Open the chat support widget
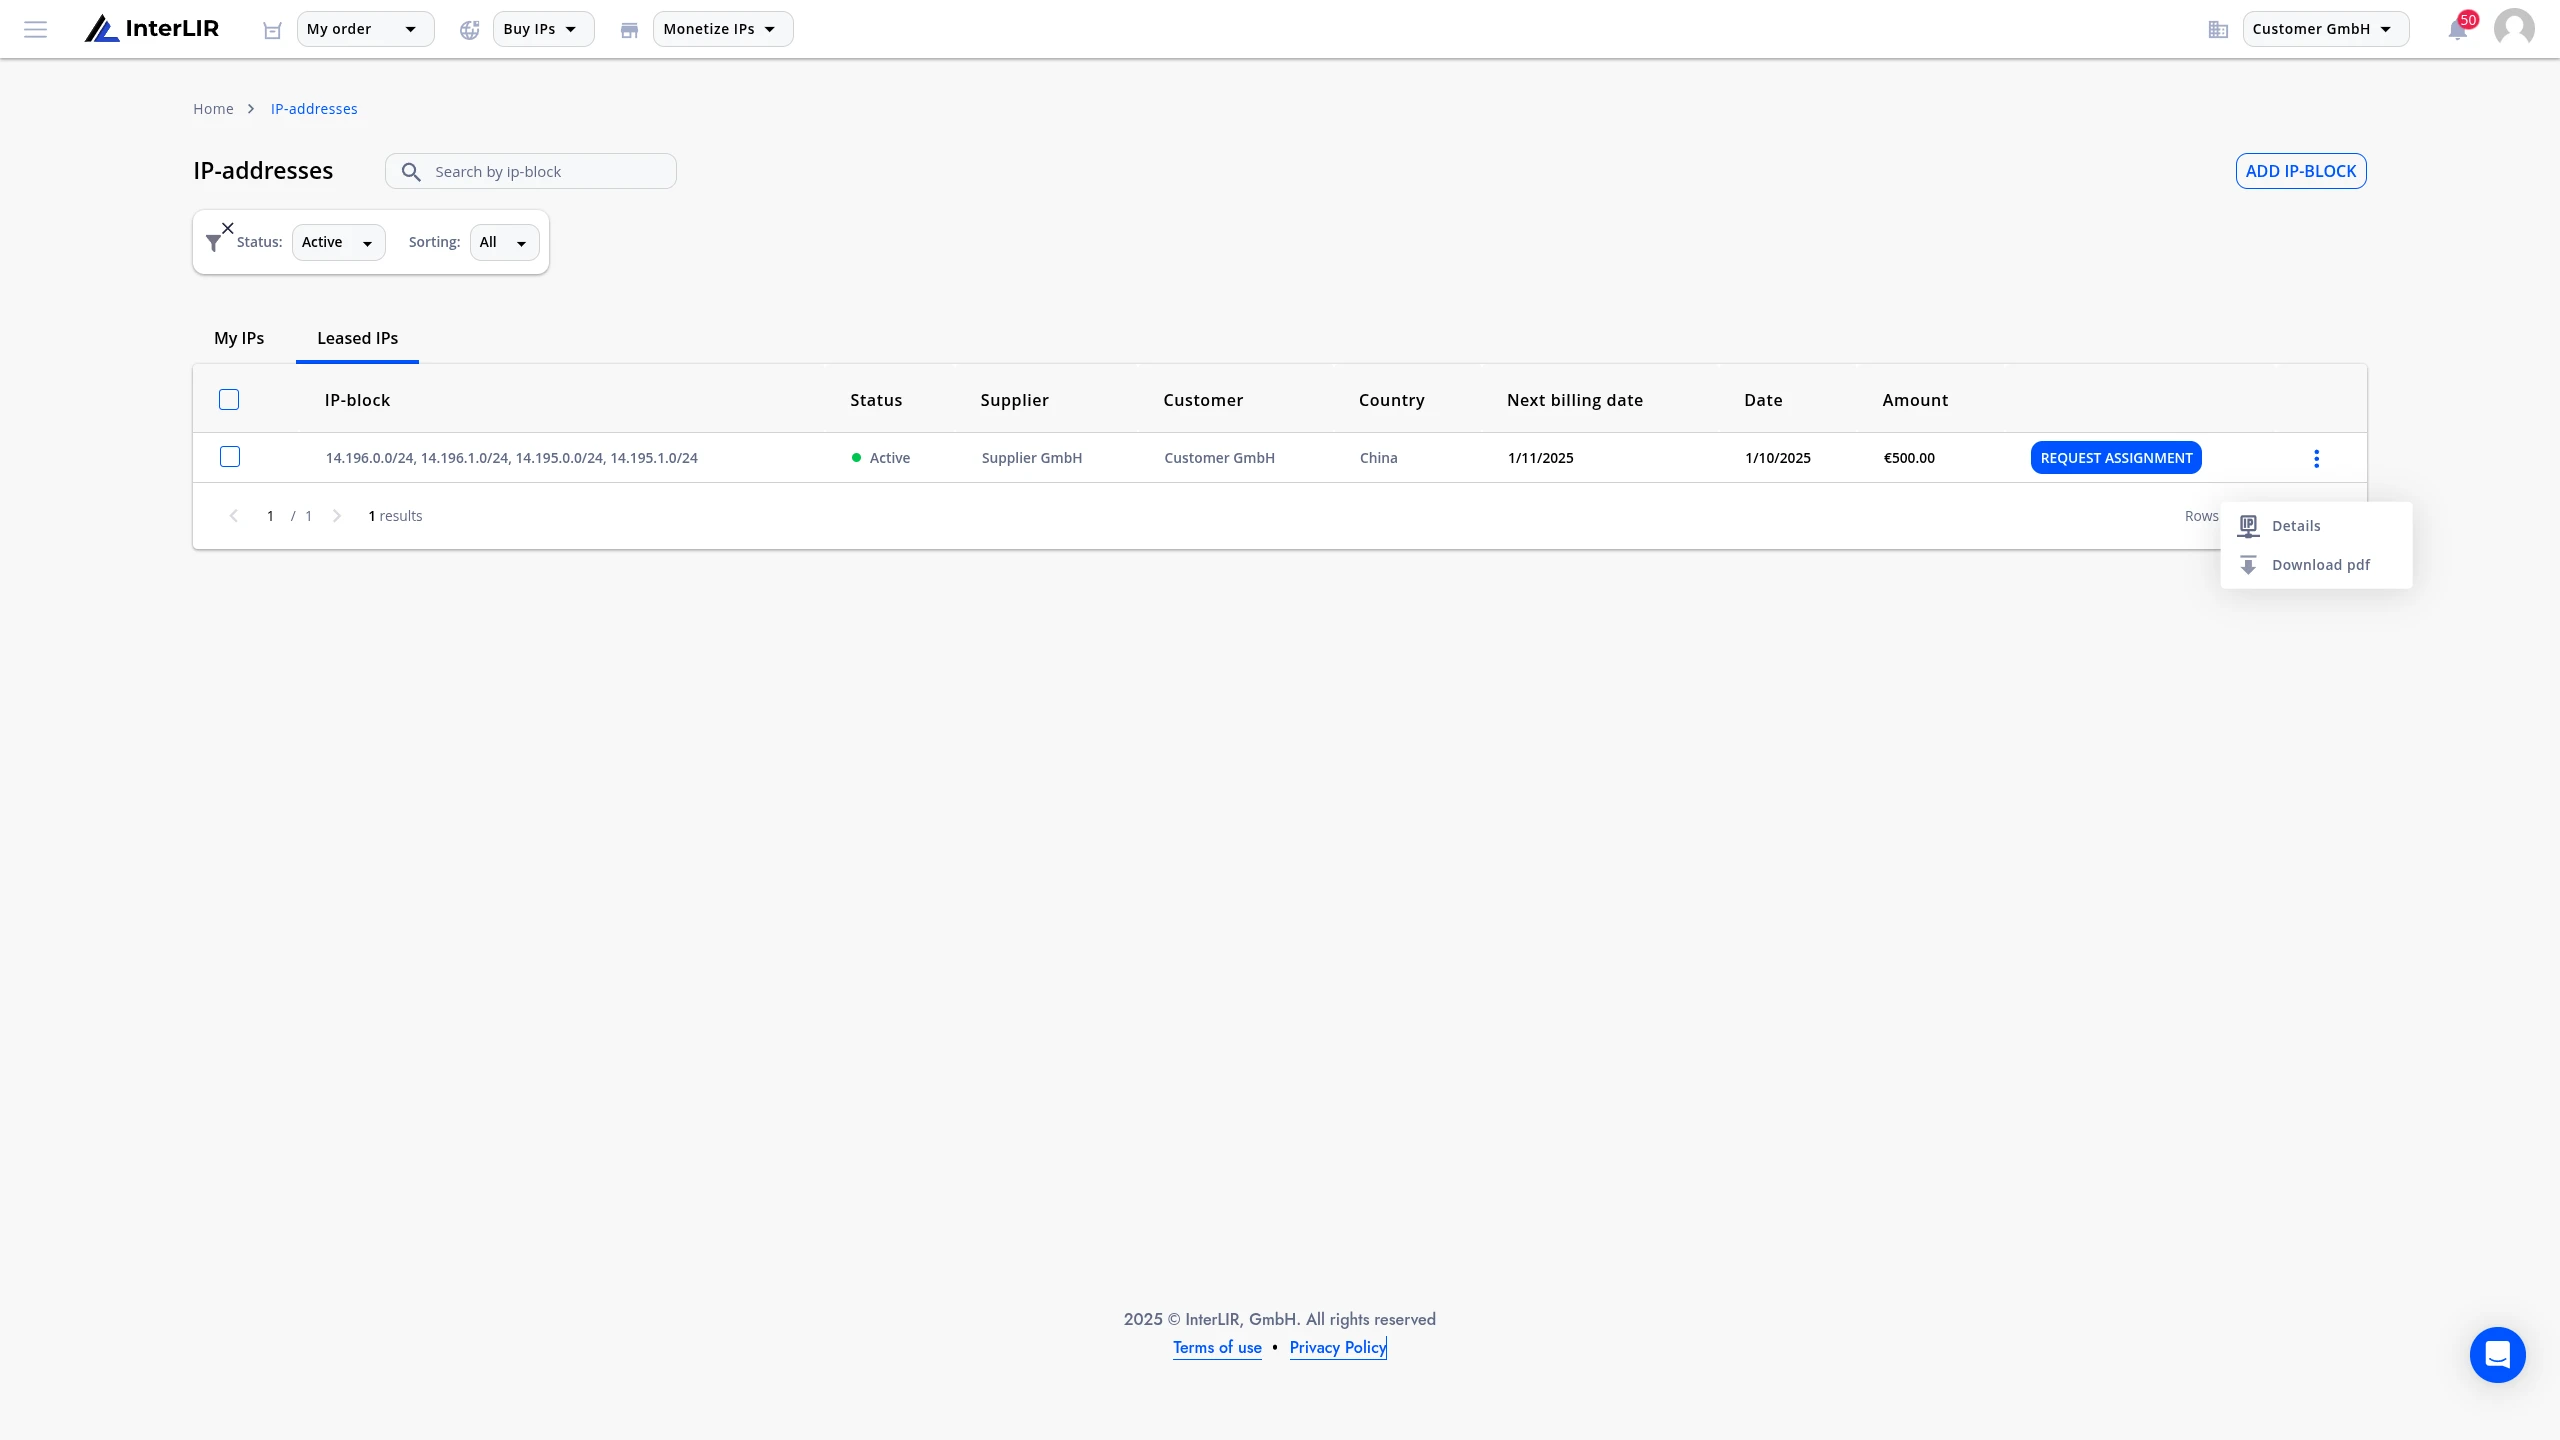2560x1440 pixels. coord(2497,1355)
